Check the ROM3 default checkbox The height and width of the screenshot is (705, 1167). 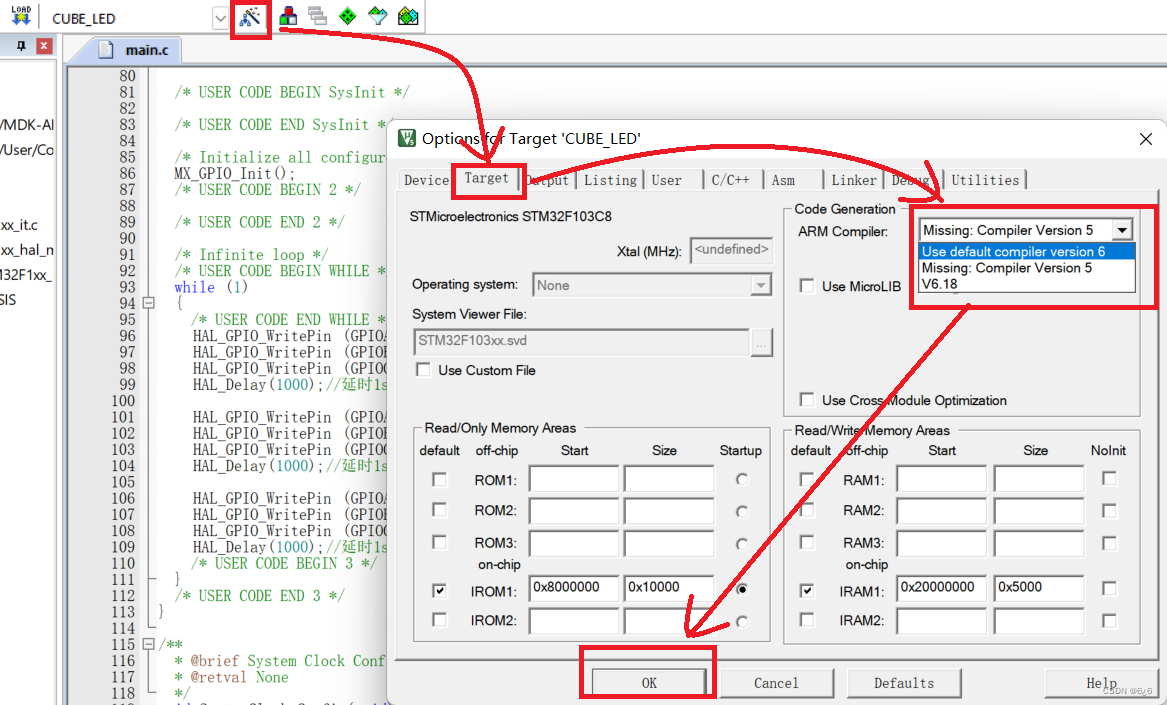click(439, 542)
